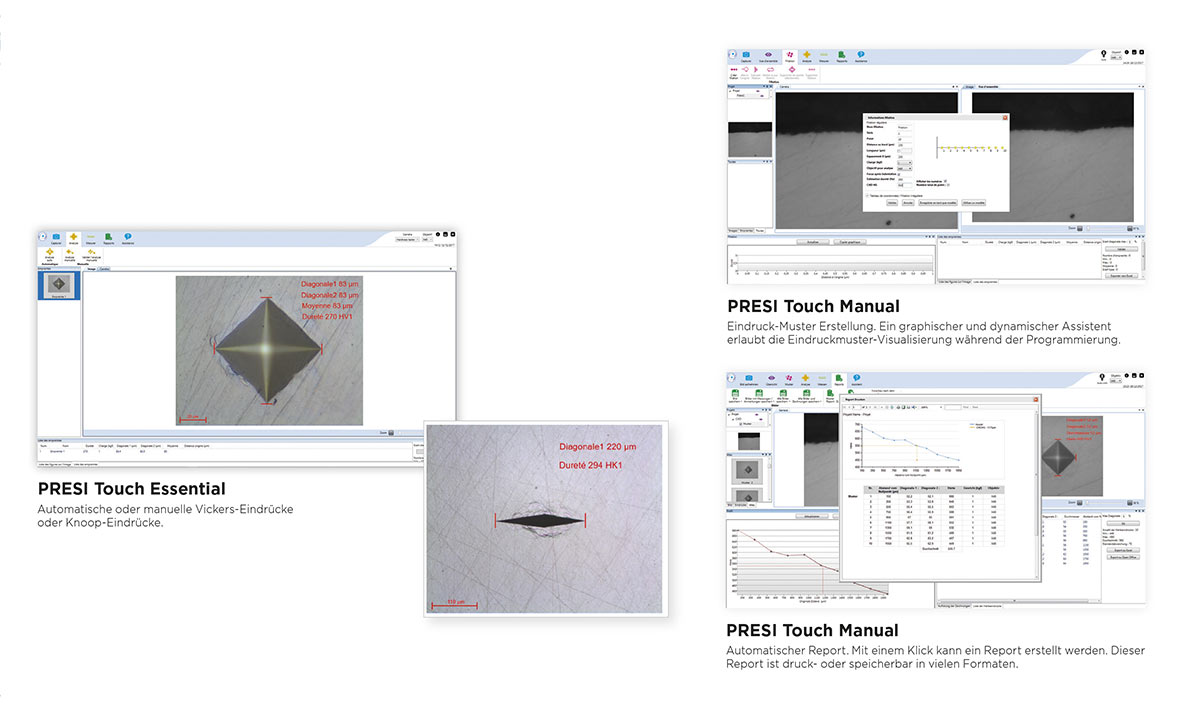Click Valider l'analyse manuelle icon
Image resolution: width=1200 pixels, height=726 pixels.
click(x=91, y=254)
